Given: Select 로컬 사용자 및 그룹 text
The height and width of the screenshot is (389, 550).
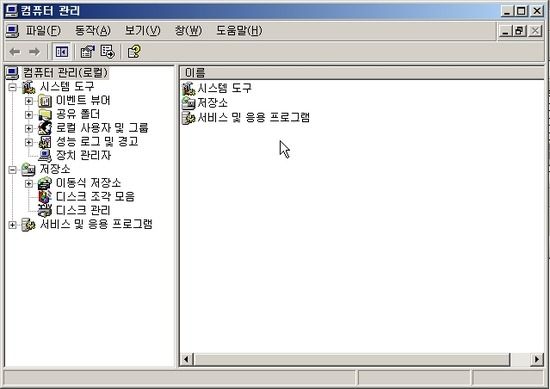Looking at the screenshot, I should [x=102, y=128].
